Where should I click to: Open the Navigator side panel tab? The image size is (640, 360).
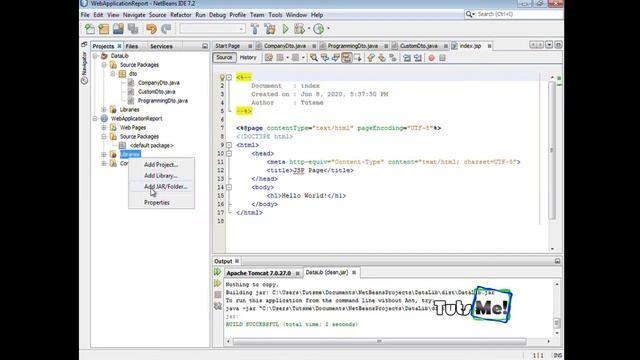pyautogui.click(x=84, y=67)
